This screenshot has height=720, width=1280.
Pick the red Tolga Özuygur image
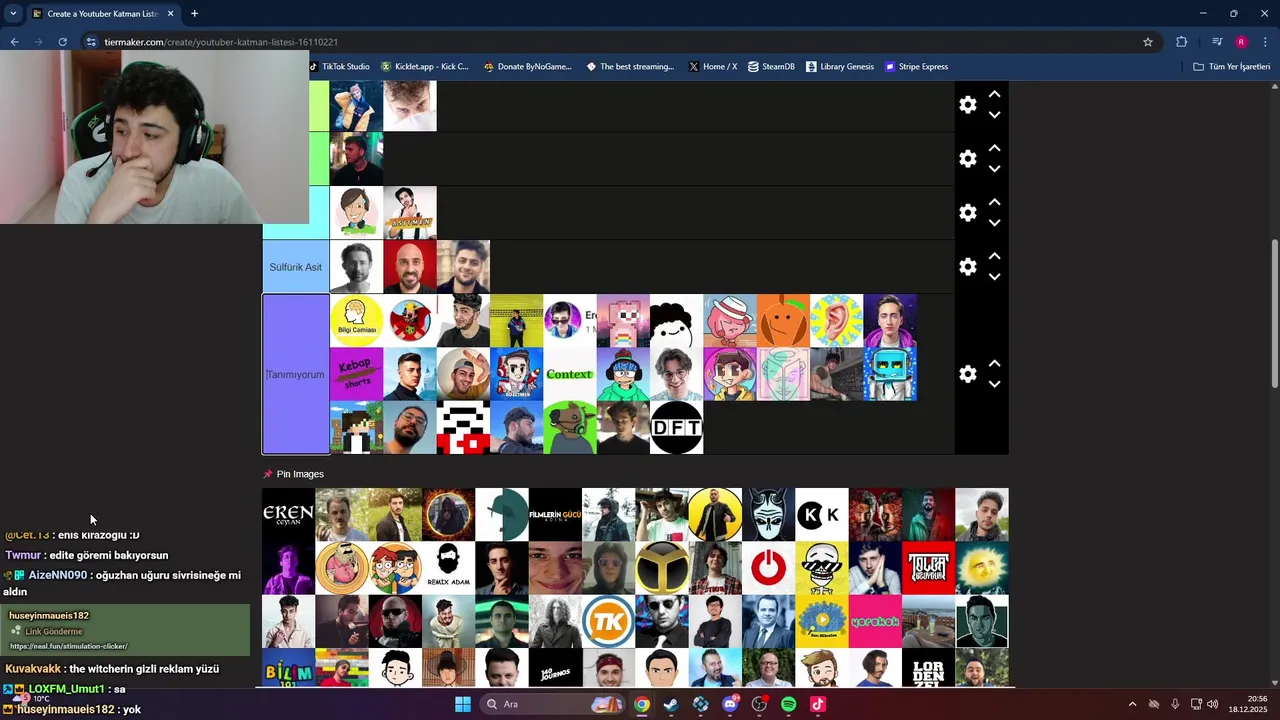[928, 568]
